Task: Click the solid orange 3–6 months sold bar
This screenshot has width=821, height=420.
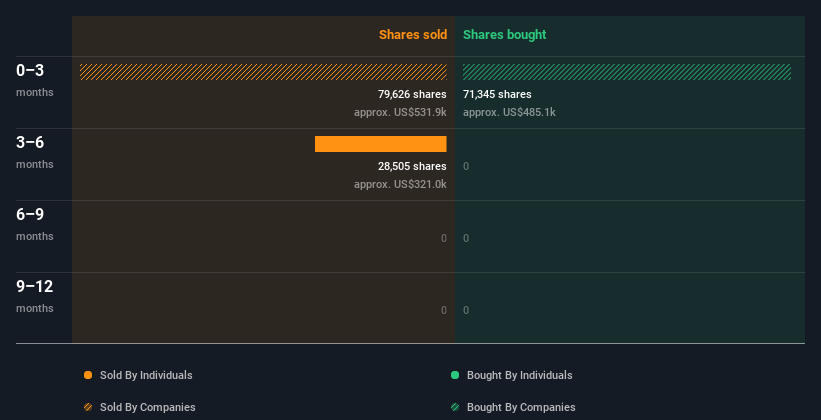Action: [381, 144]
